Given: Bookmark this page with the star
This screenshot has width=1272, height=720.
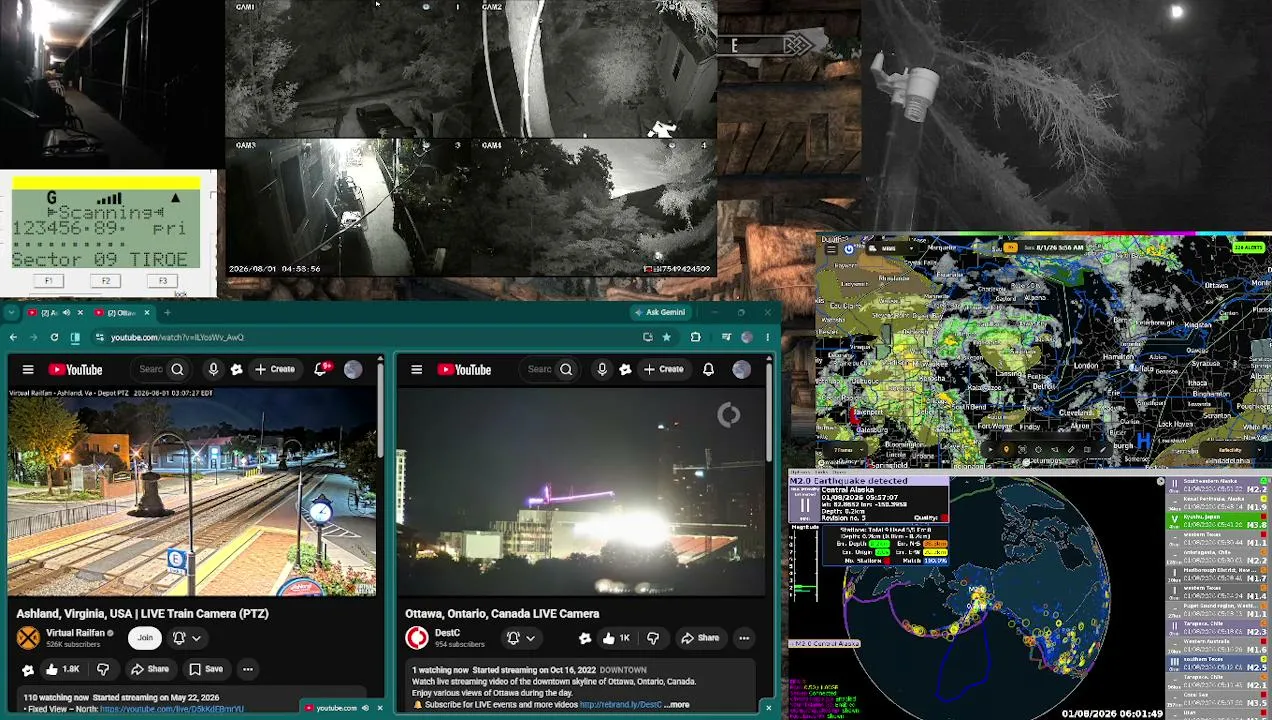Looking at the screenshot, I should [666, 337].
